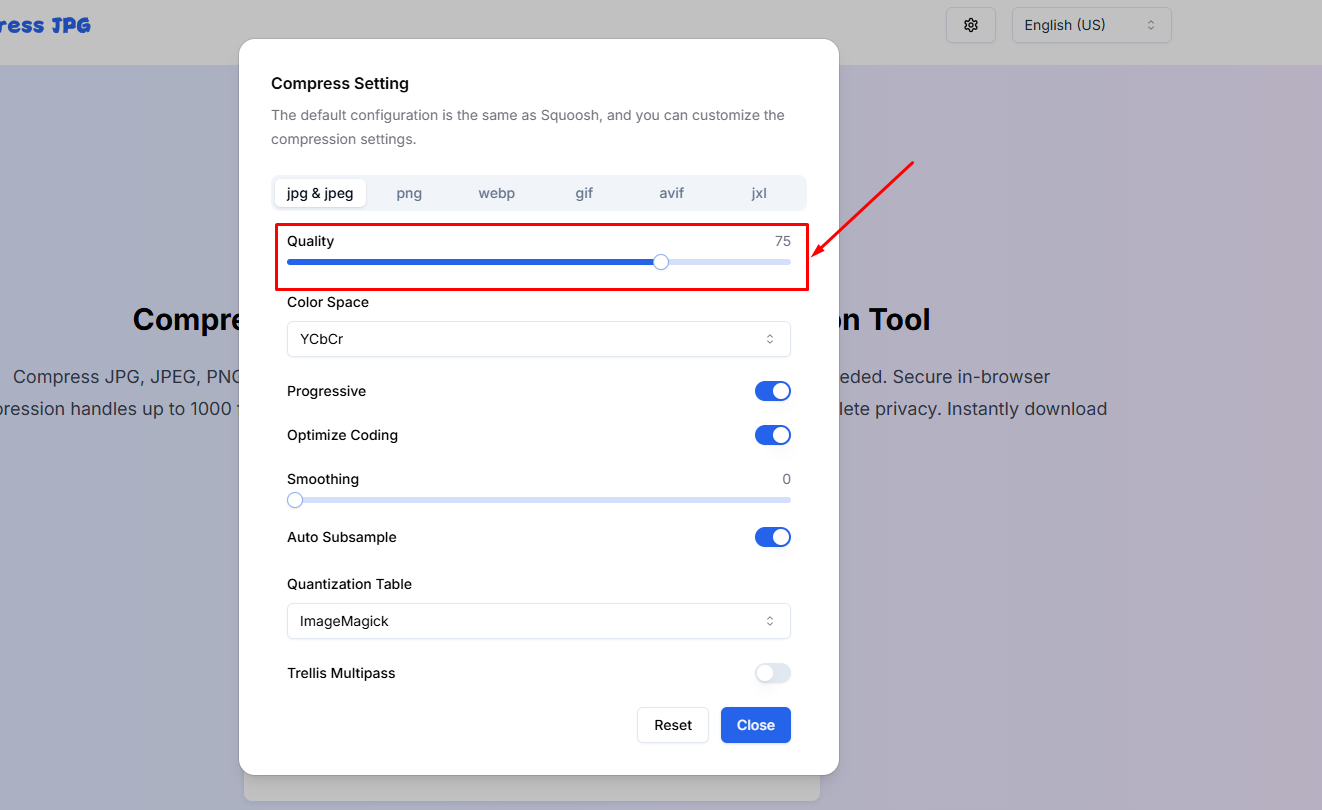Expand the Quantization Table ImageMagick dropdown

click(x=538, y=621)
